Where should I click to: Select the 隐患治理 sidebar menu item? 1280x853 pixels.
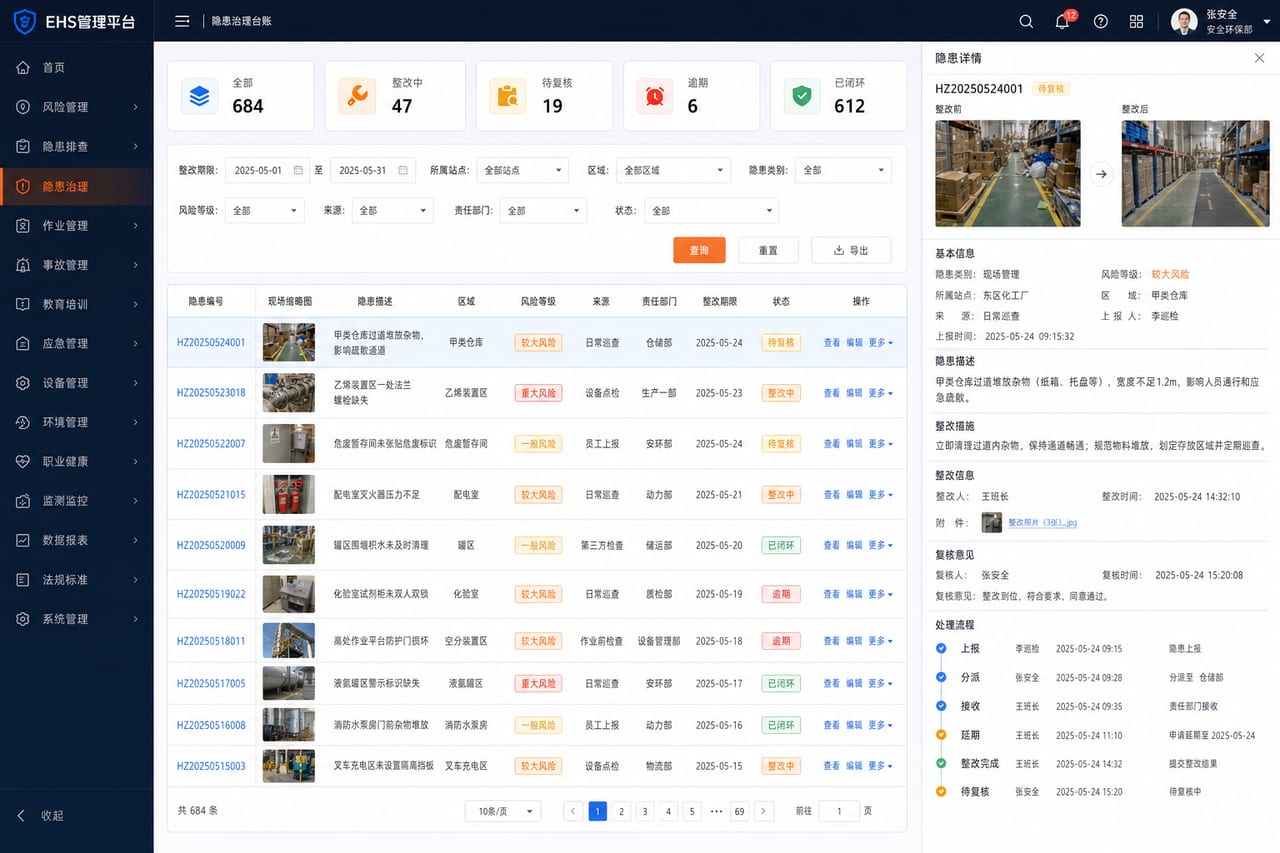[77, 186]
